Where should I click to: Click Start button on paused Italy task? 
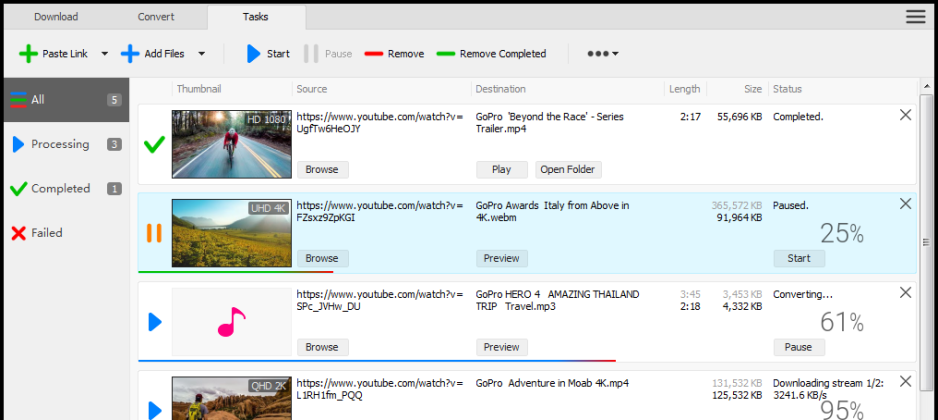(799, 258)
